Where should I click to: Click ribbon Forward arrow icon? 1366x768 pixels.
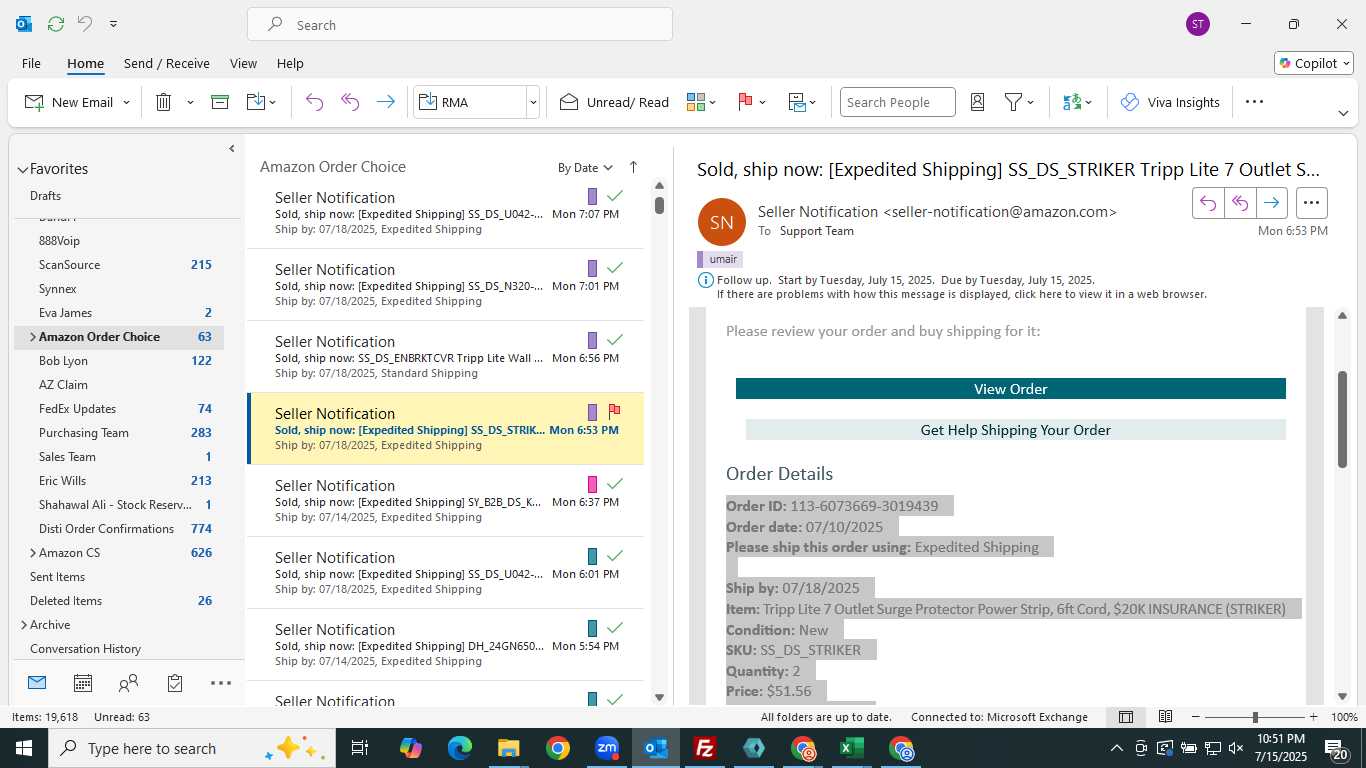(x=385, y=102)
